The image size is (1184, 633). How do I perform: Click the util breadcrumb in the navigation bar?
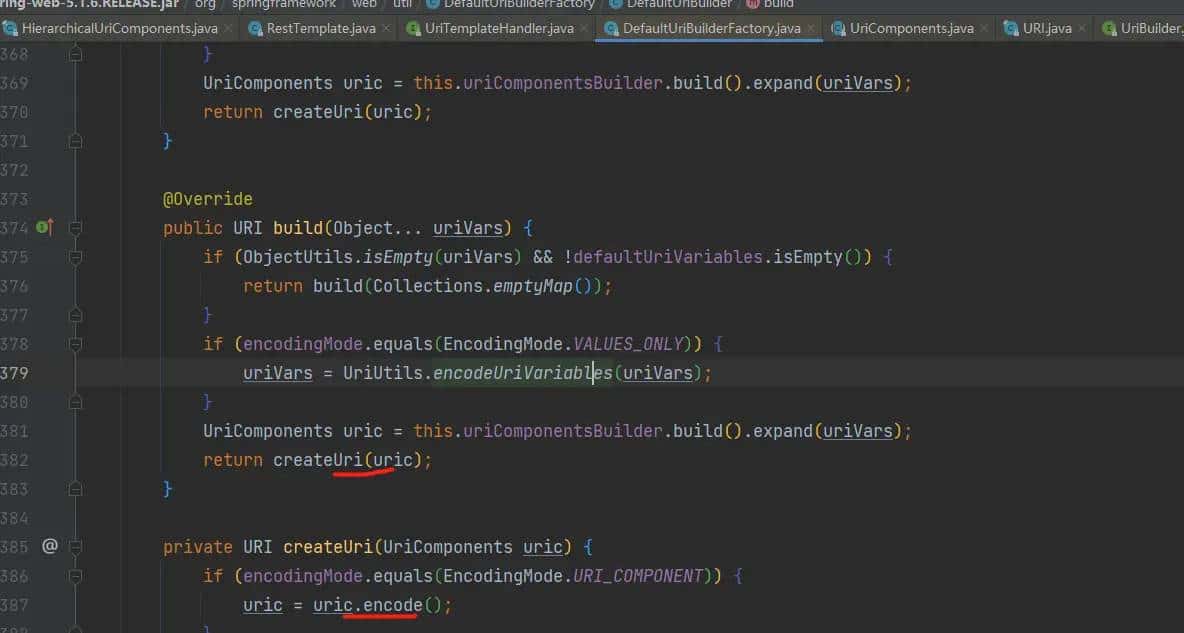402,5
